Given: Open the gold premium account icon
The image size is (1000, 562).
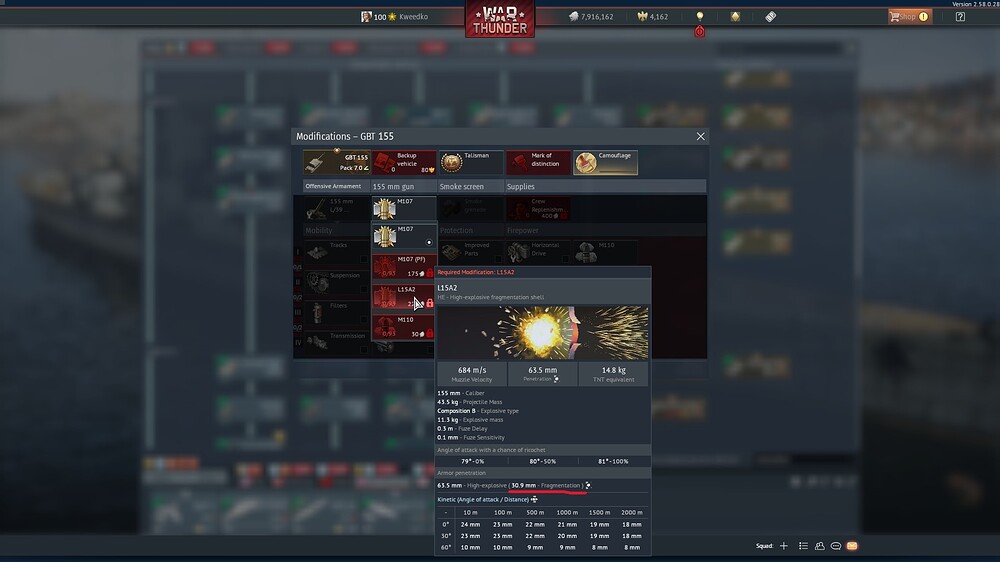Looking at the screenshot, I should (x=735, y=17).
